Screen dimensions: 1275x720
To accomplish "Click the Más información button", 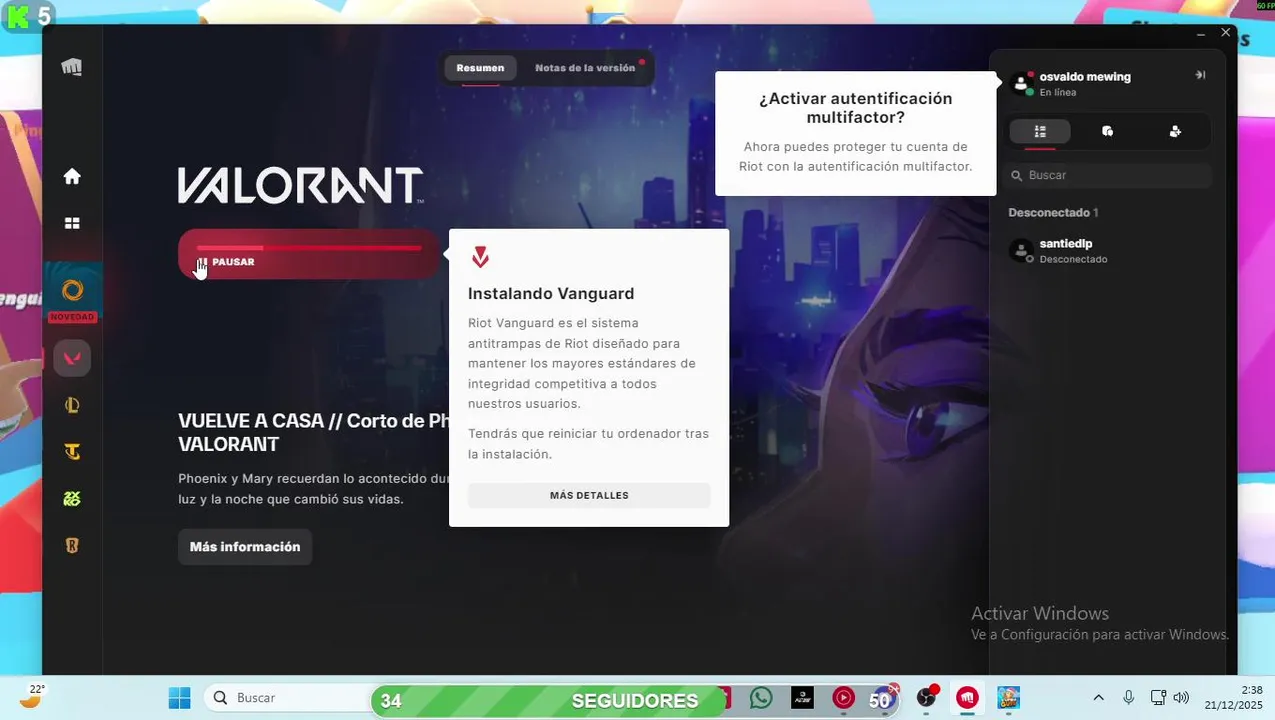I will point(245,547).
